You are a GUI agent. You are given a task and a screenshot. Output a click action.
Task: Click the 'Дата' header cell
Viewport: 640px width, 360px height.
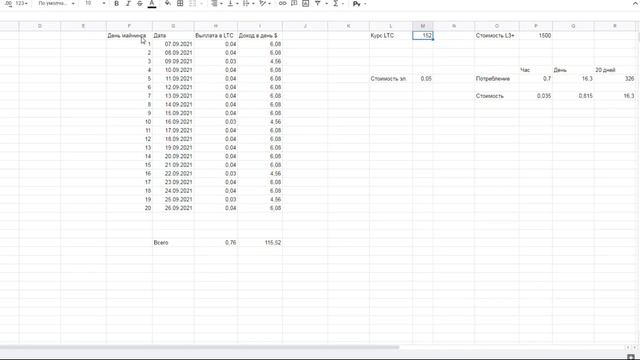[x=173, y=36]
